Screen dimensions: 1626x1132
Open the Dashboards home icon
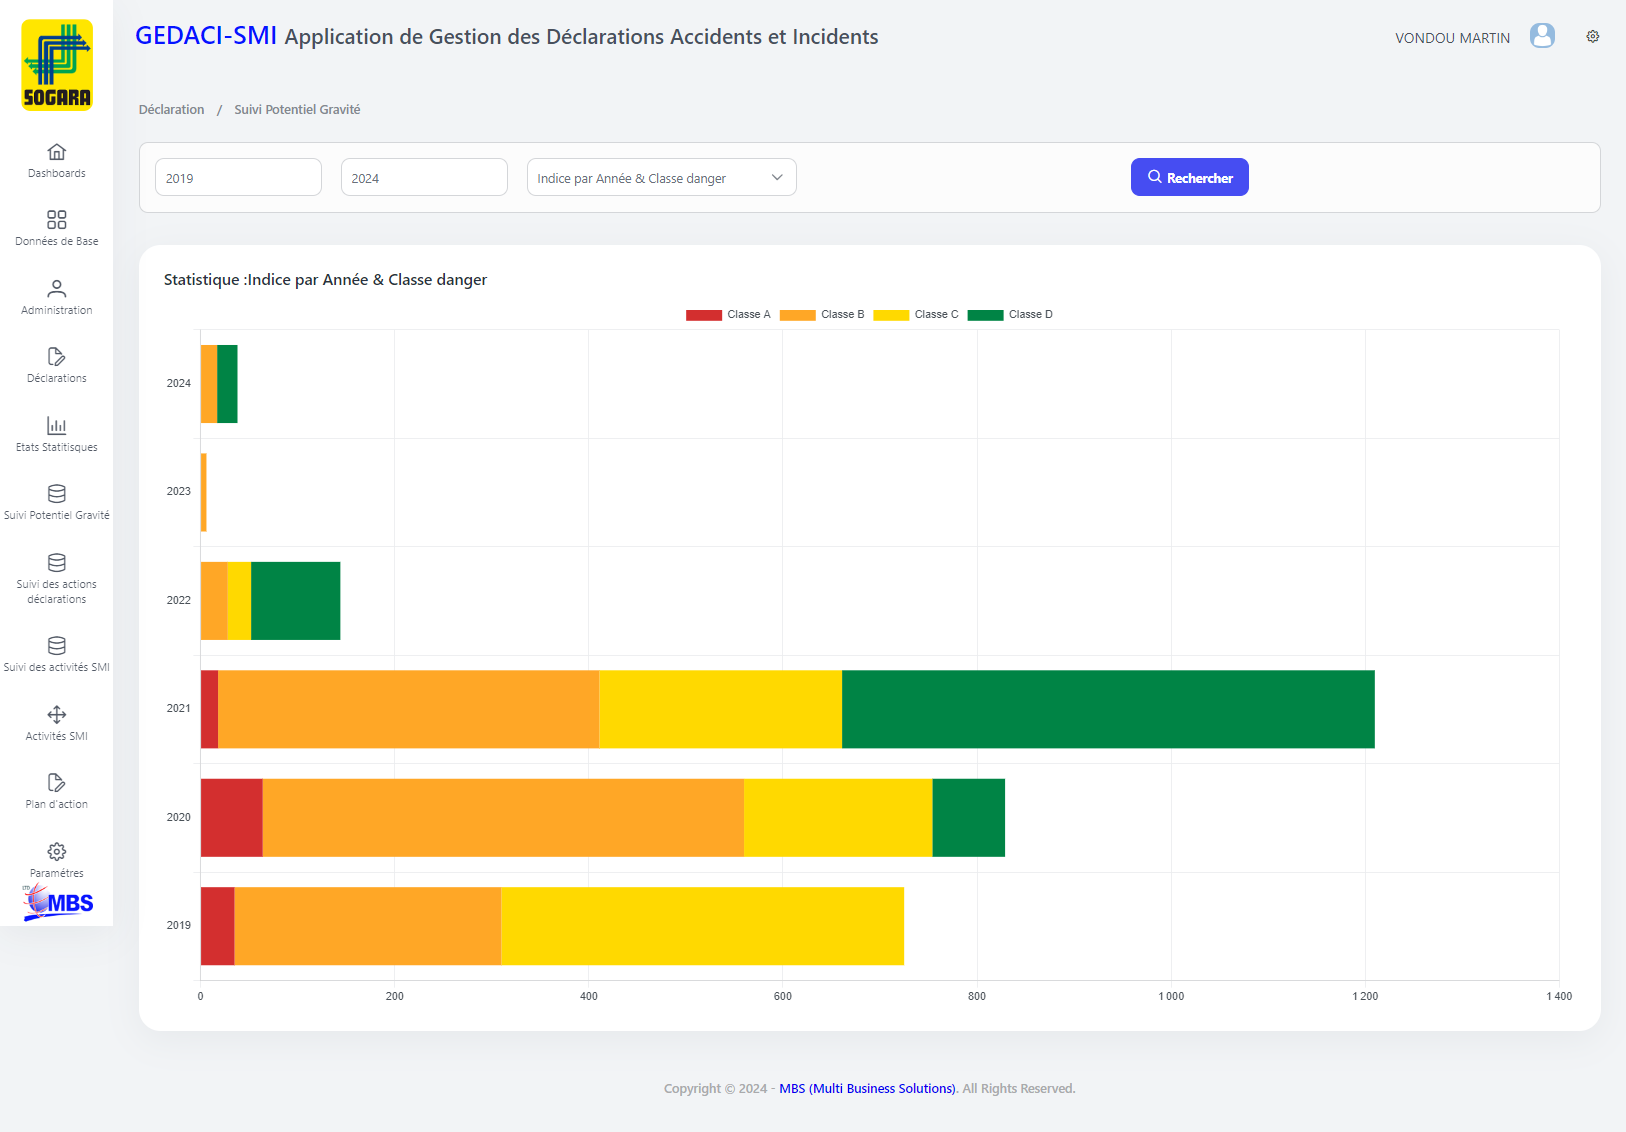coord(57,152)
